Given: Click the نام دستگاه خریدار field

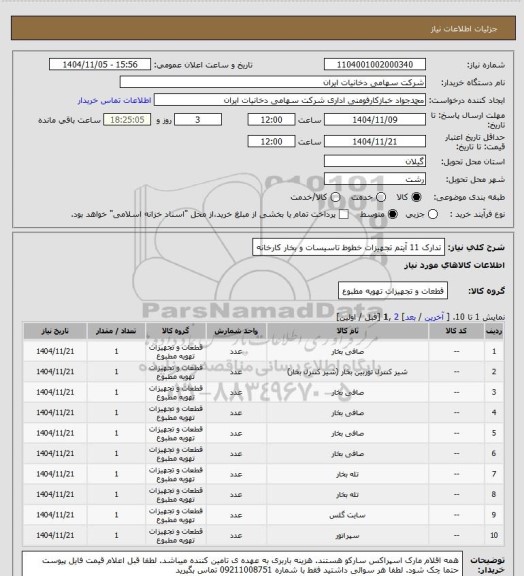Looking at the screenshot, I should (273, 82).
